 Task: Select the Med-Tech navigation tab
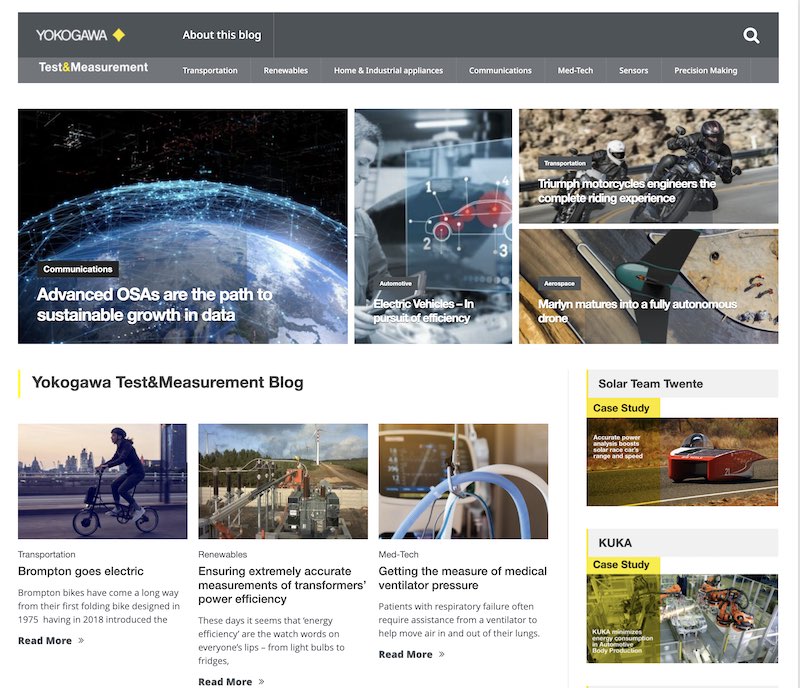tap(575, 71)
